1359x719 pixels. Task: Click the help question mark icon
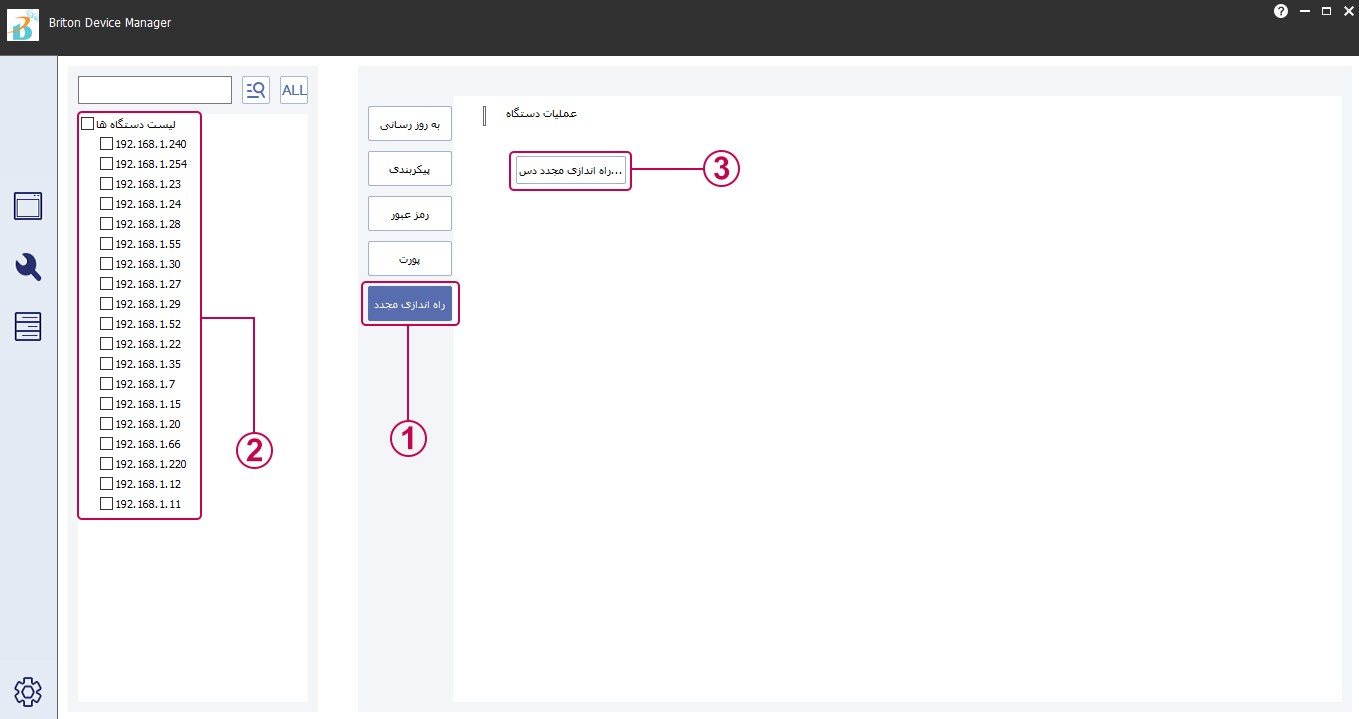(1281, 11)
